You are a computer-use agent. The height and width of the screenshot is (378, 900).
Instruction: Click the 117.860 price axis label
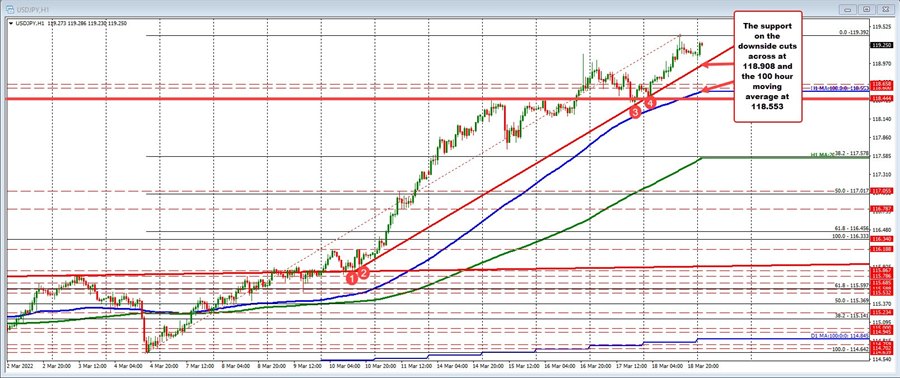[882, 138]
